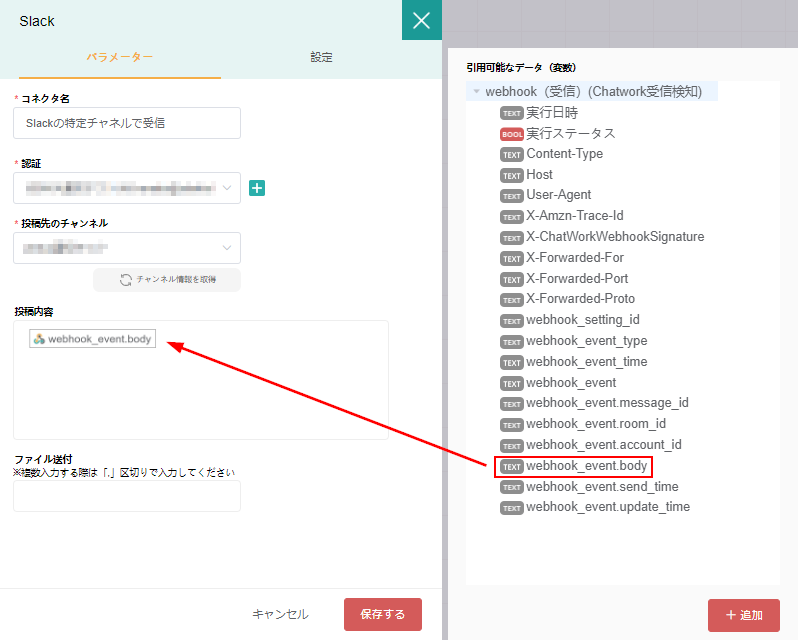Select the Content-Type variable

point(551,154)
